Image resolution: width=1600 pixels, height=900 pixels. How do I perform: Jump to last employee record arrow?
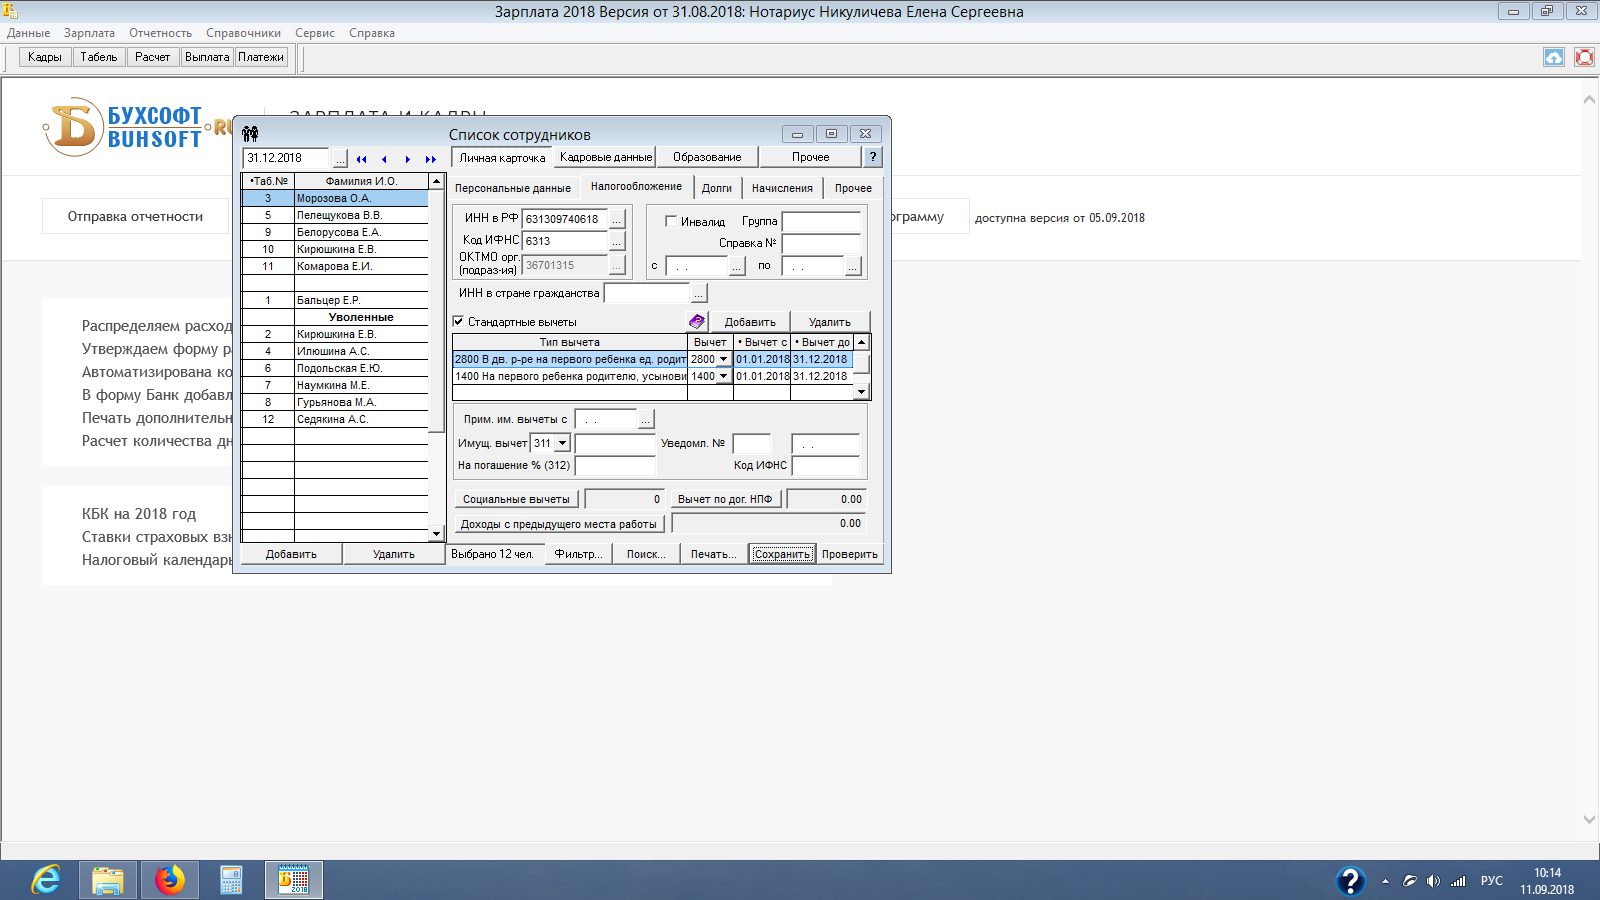(x=431, y=159)
